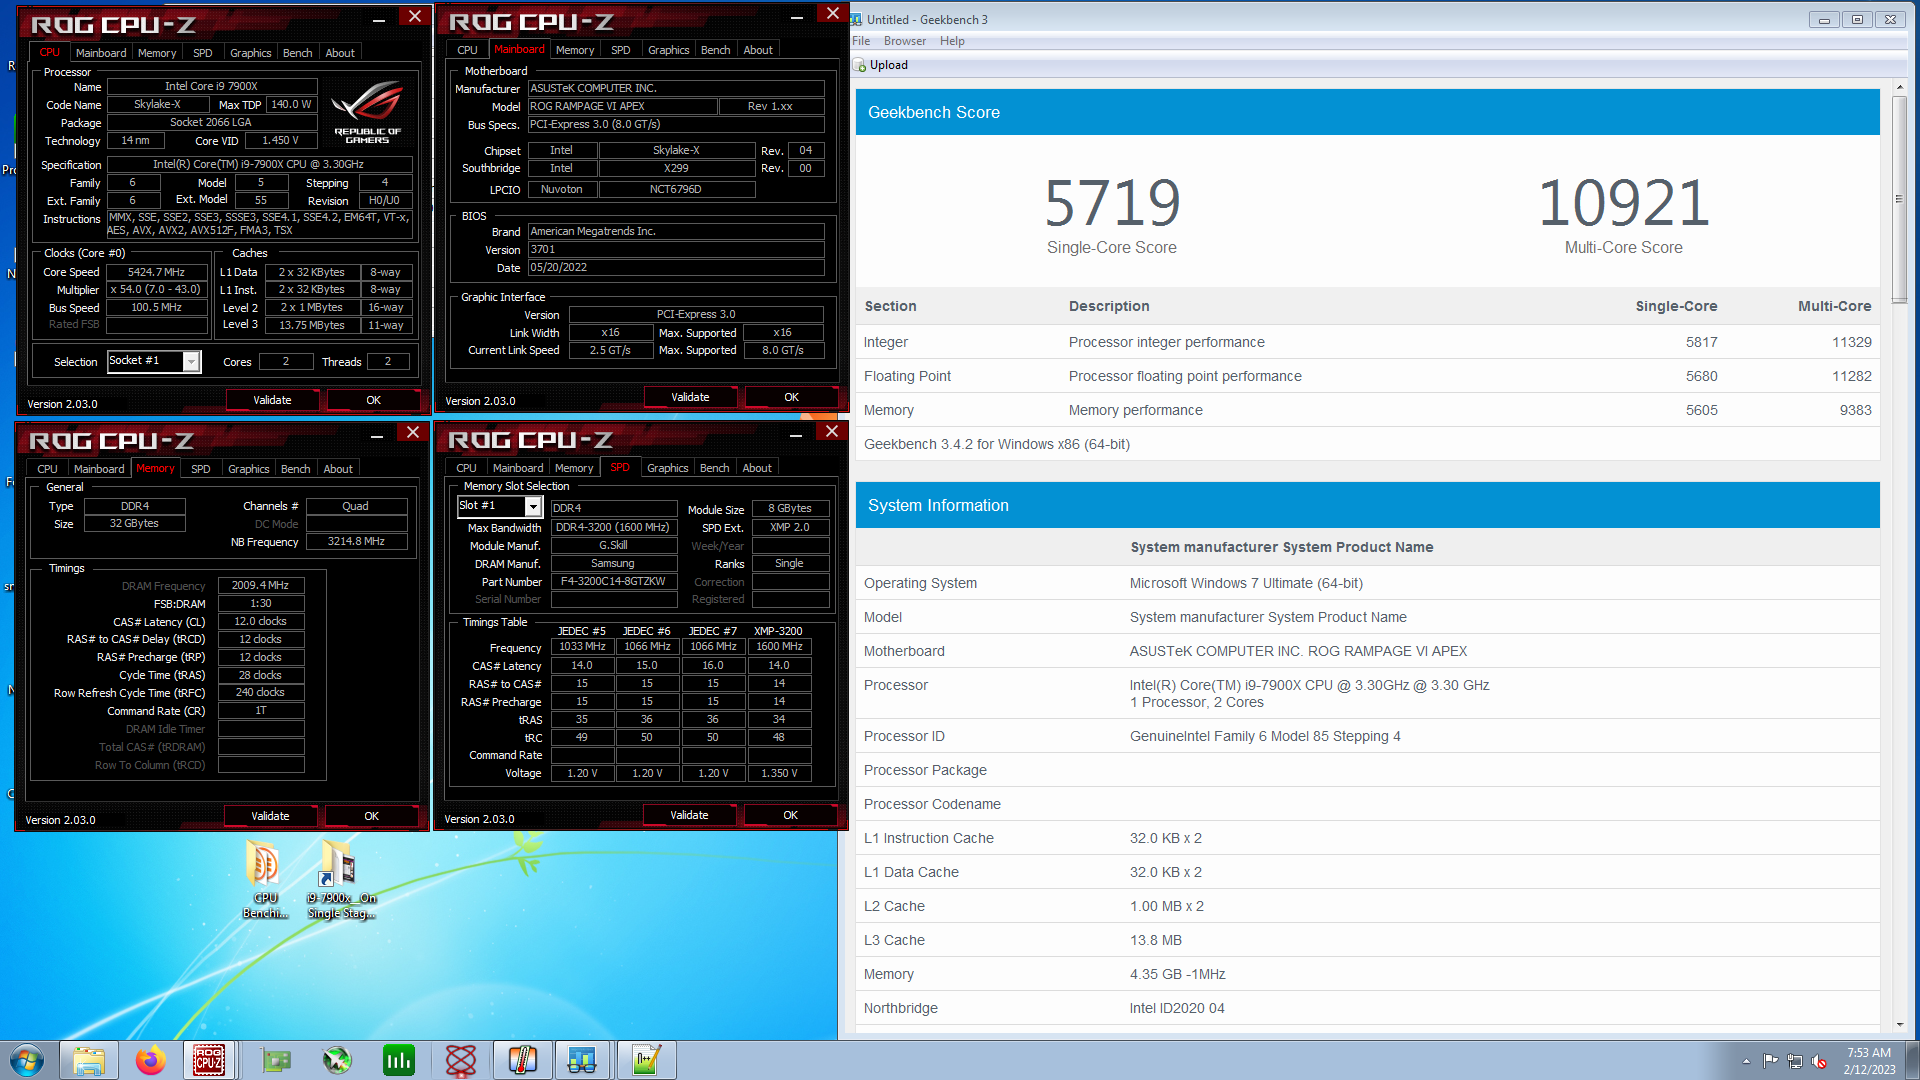Launch Firefox from the taskbar
Screen dimensions: 1920x1080
tap(150, 1060)
